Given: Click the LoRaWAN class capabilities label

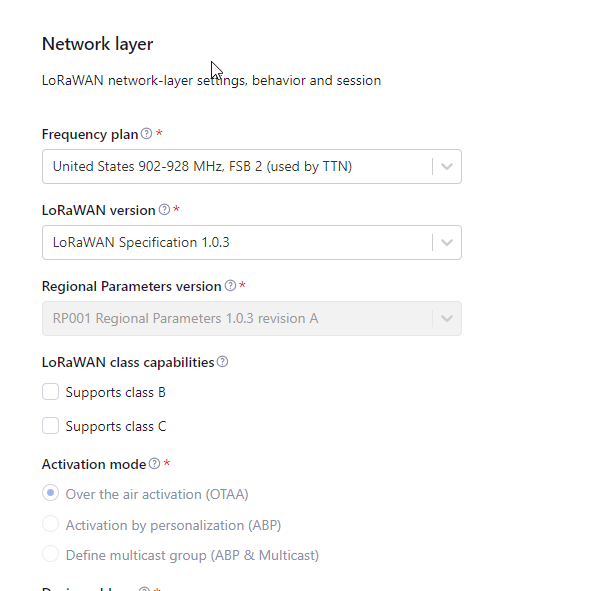Looking at the screenshot, I should (128, 363).
